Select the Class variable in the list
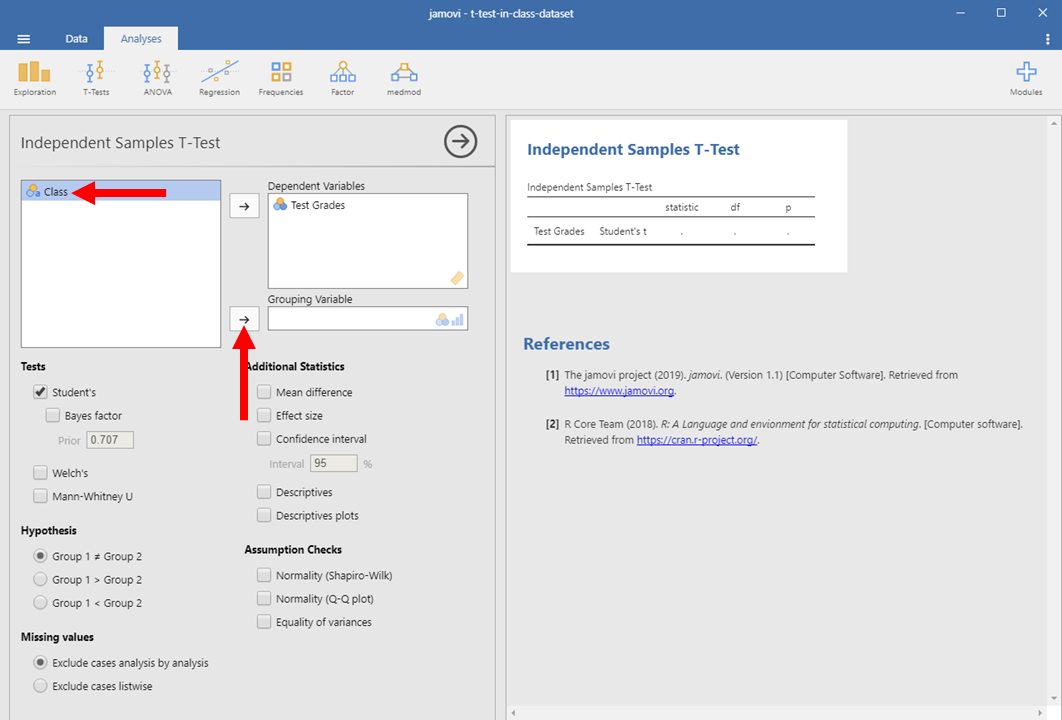This screenshot has width=1062, height=720. coord(56,192)
